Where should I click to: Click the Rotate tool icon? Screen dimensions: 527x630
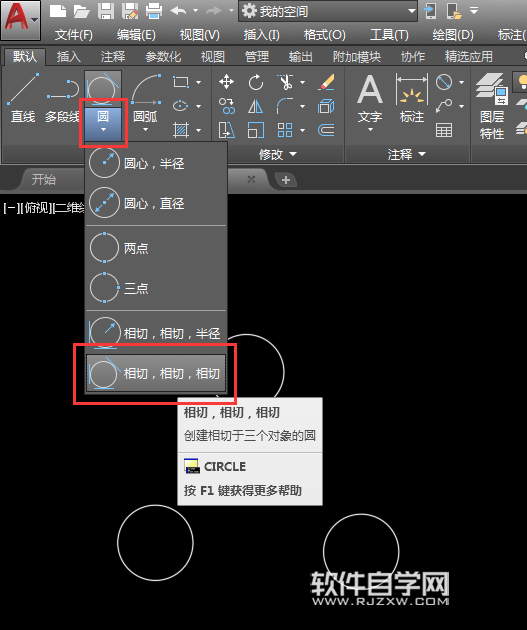tap(255, 82)
